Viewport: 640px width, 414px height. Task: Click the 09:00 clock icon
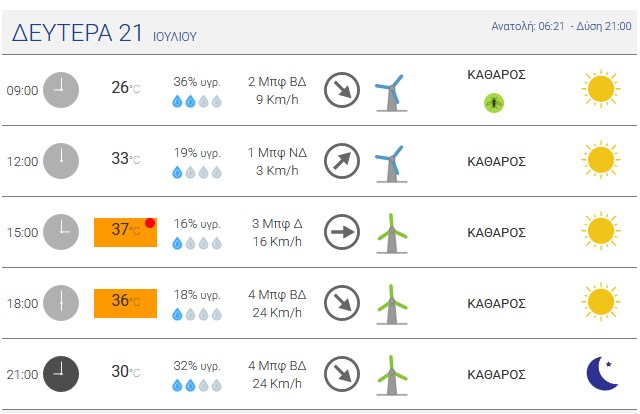point(61,90)
